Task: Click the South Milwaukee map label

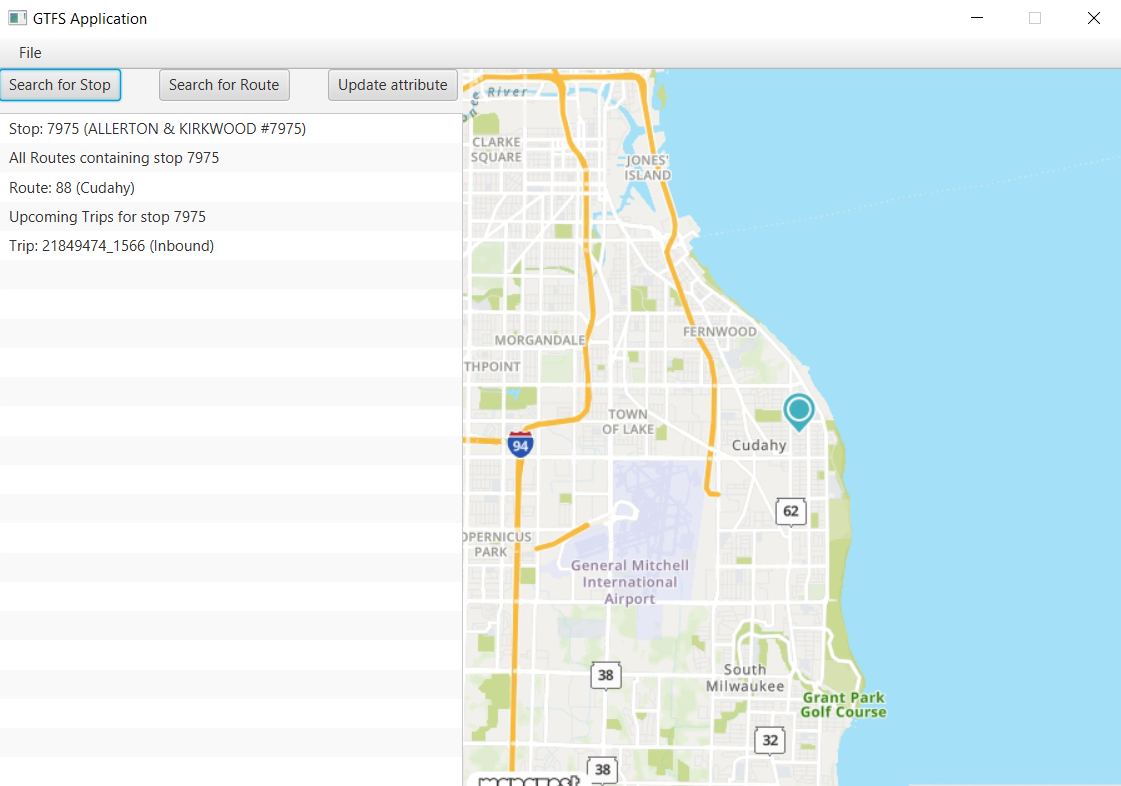Action: [x=745, y=678]
